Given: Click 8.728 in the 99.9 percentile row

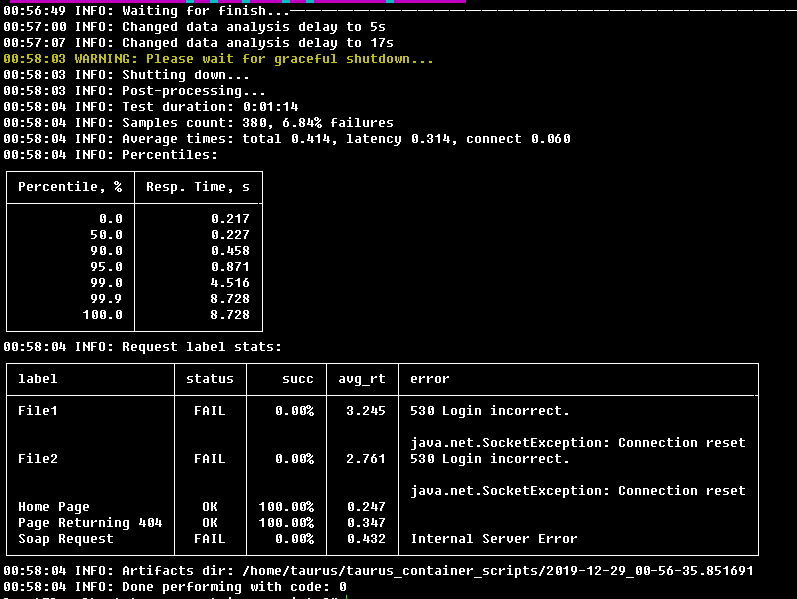Looking at the screenshot, I should click(230, 299).
